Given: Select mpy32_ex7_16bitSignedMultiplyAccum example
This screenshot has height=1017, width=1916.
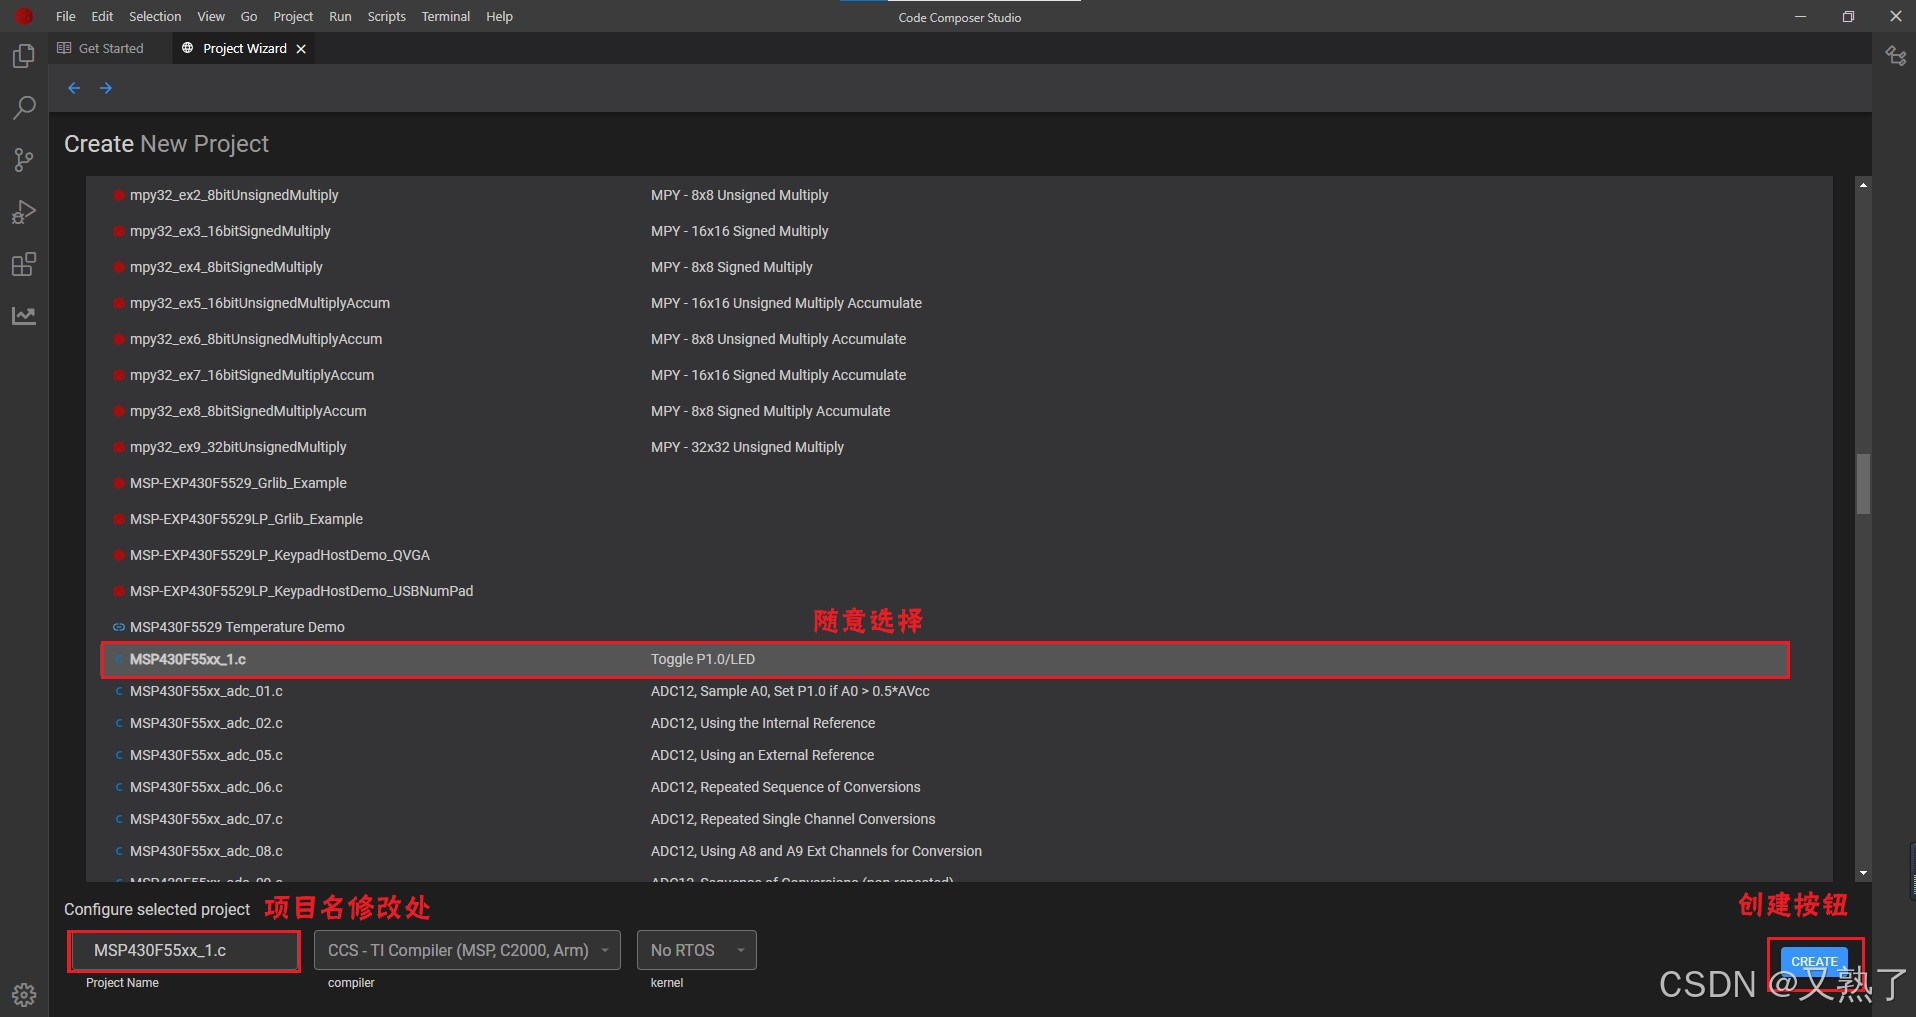Looking at the screenshot, I should click(x=252, y=375).
